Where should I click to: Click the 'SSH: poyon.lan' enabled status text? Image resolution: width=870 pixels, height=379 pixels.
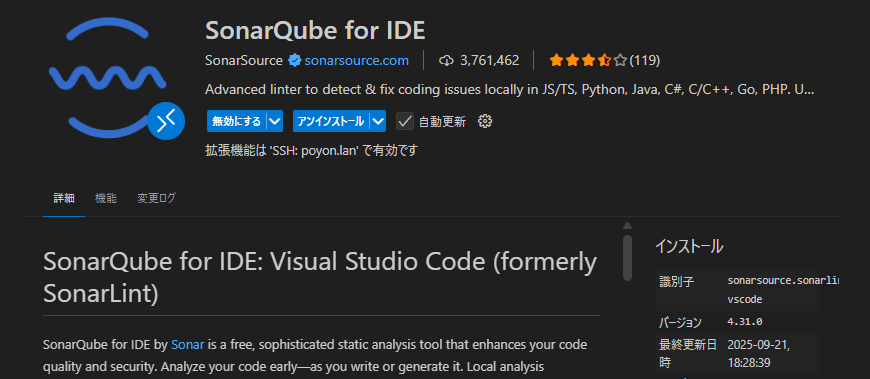tap(311, 150)
